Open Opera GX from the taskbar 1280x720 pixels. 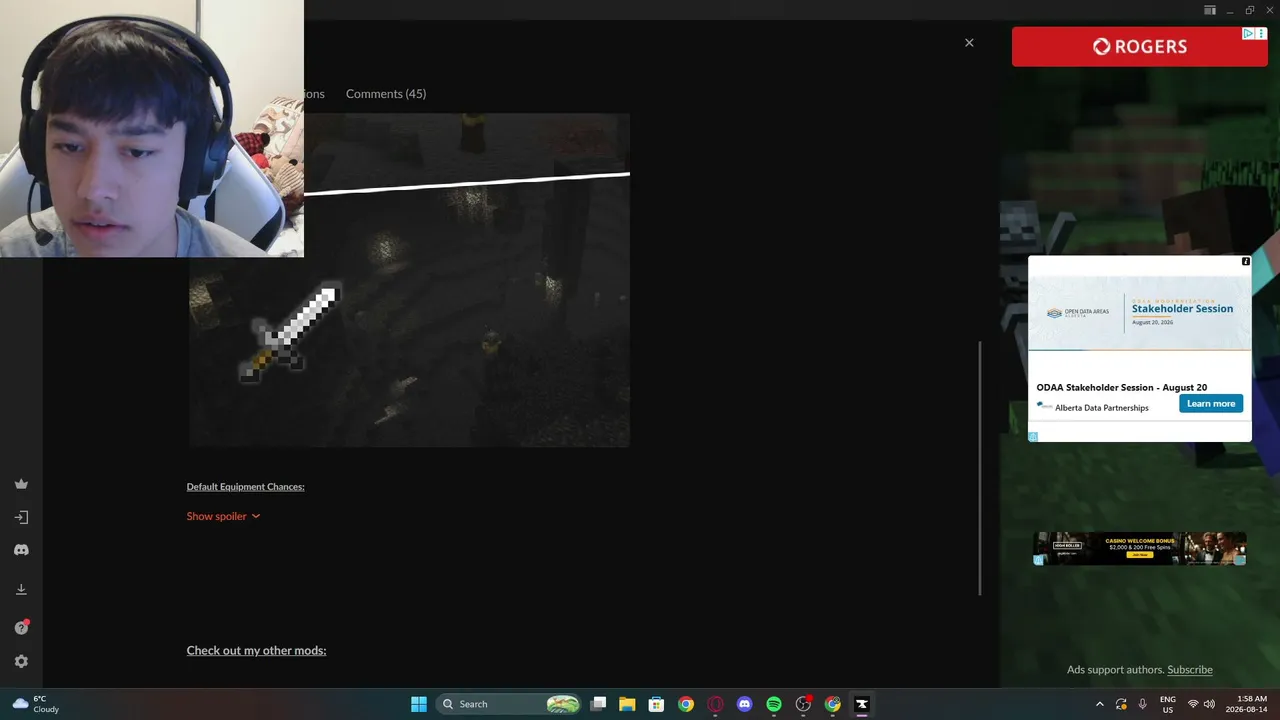[715, 704]
